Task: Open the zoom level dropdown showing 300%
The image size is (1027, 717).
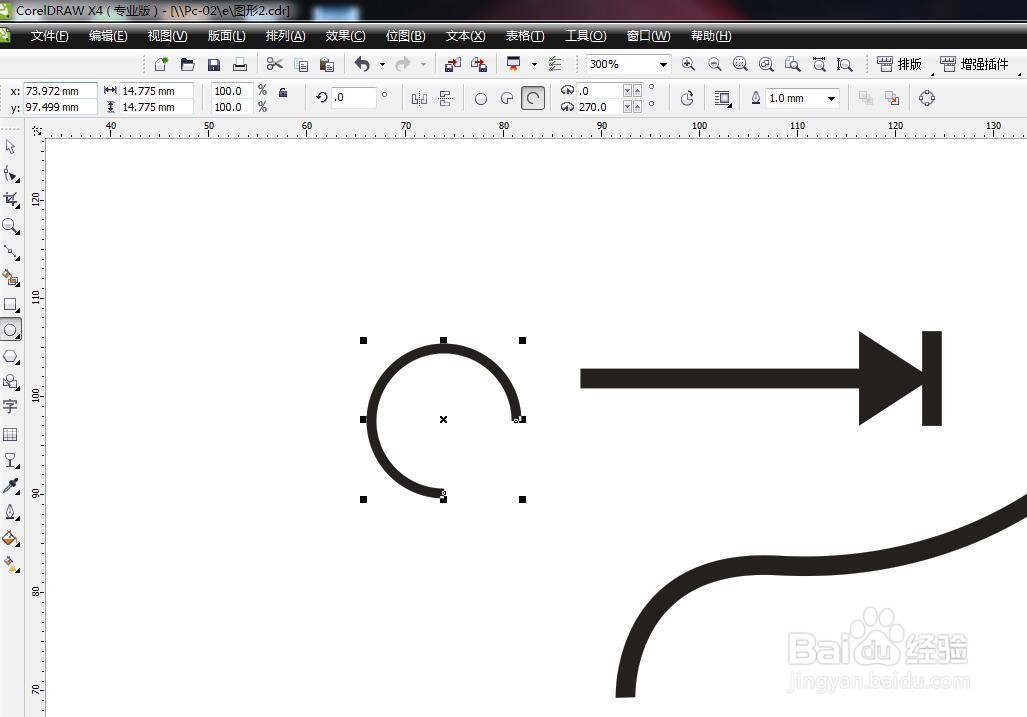Action: coord(662,64)
